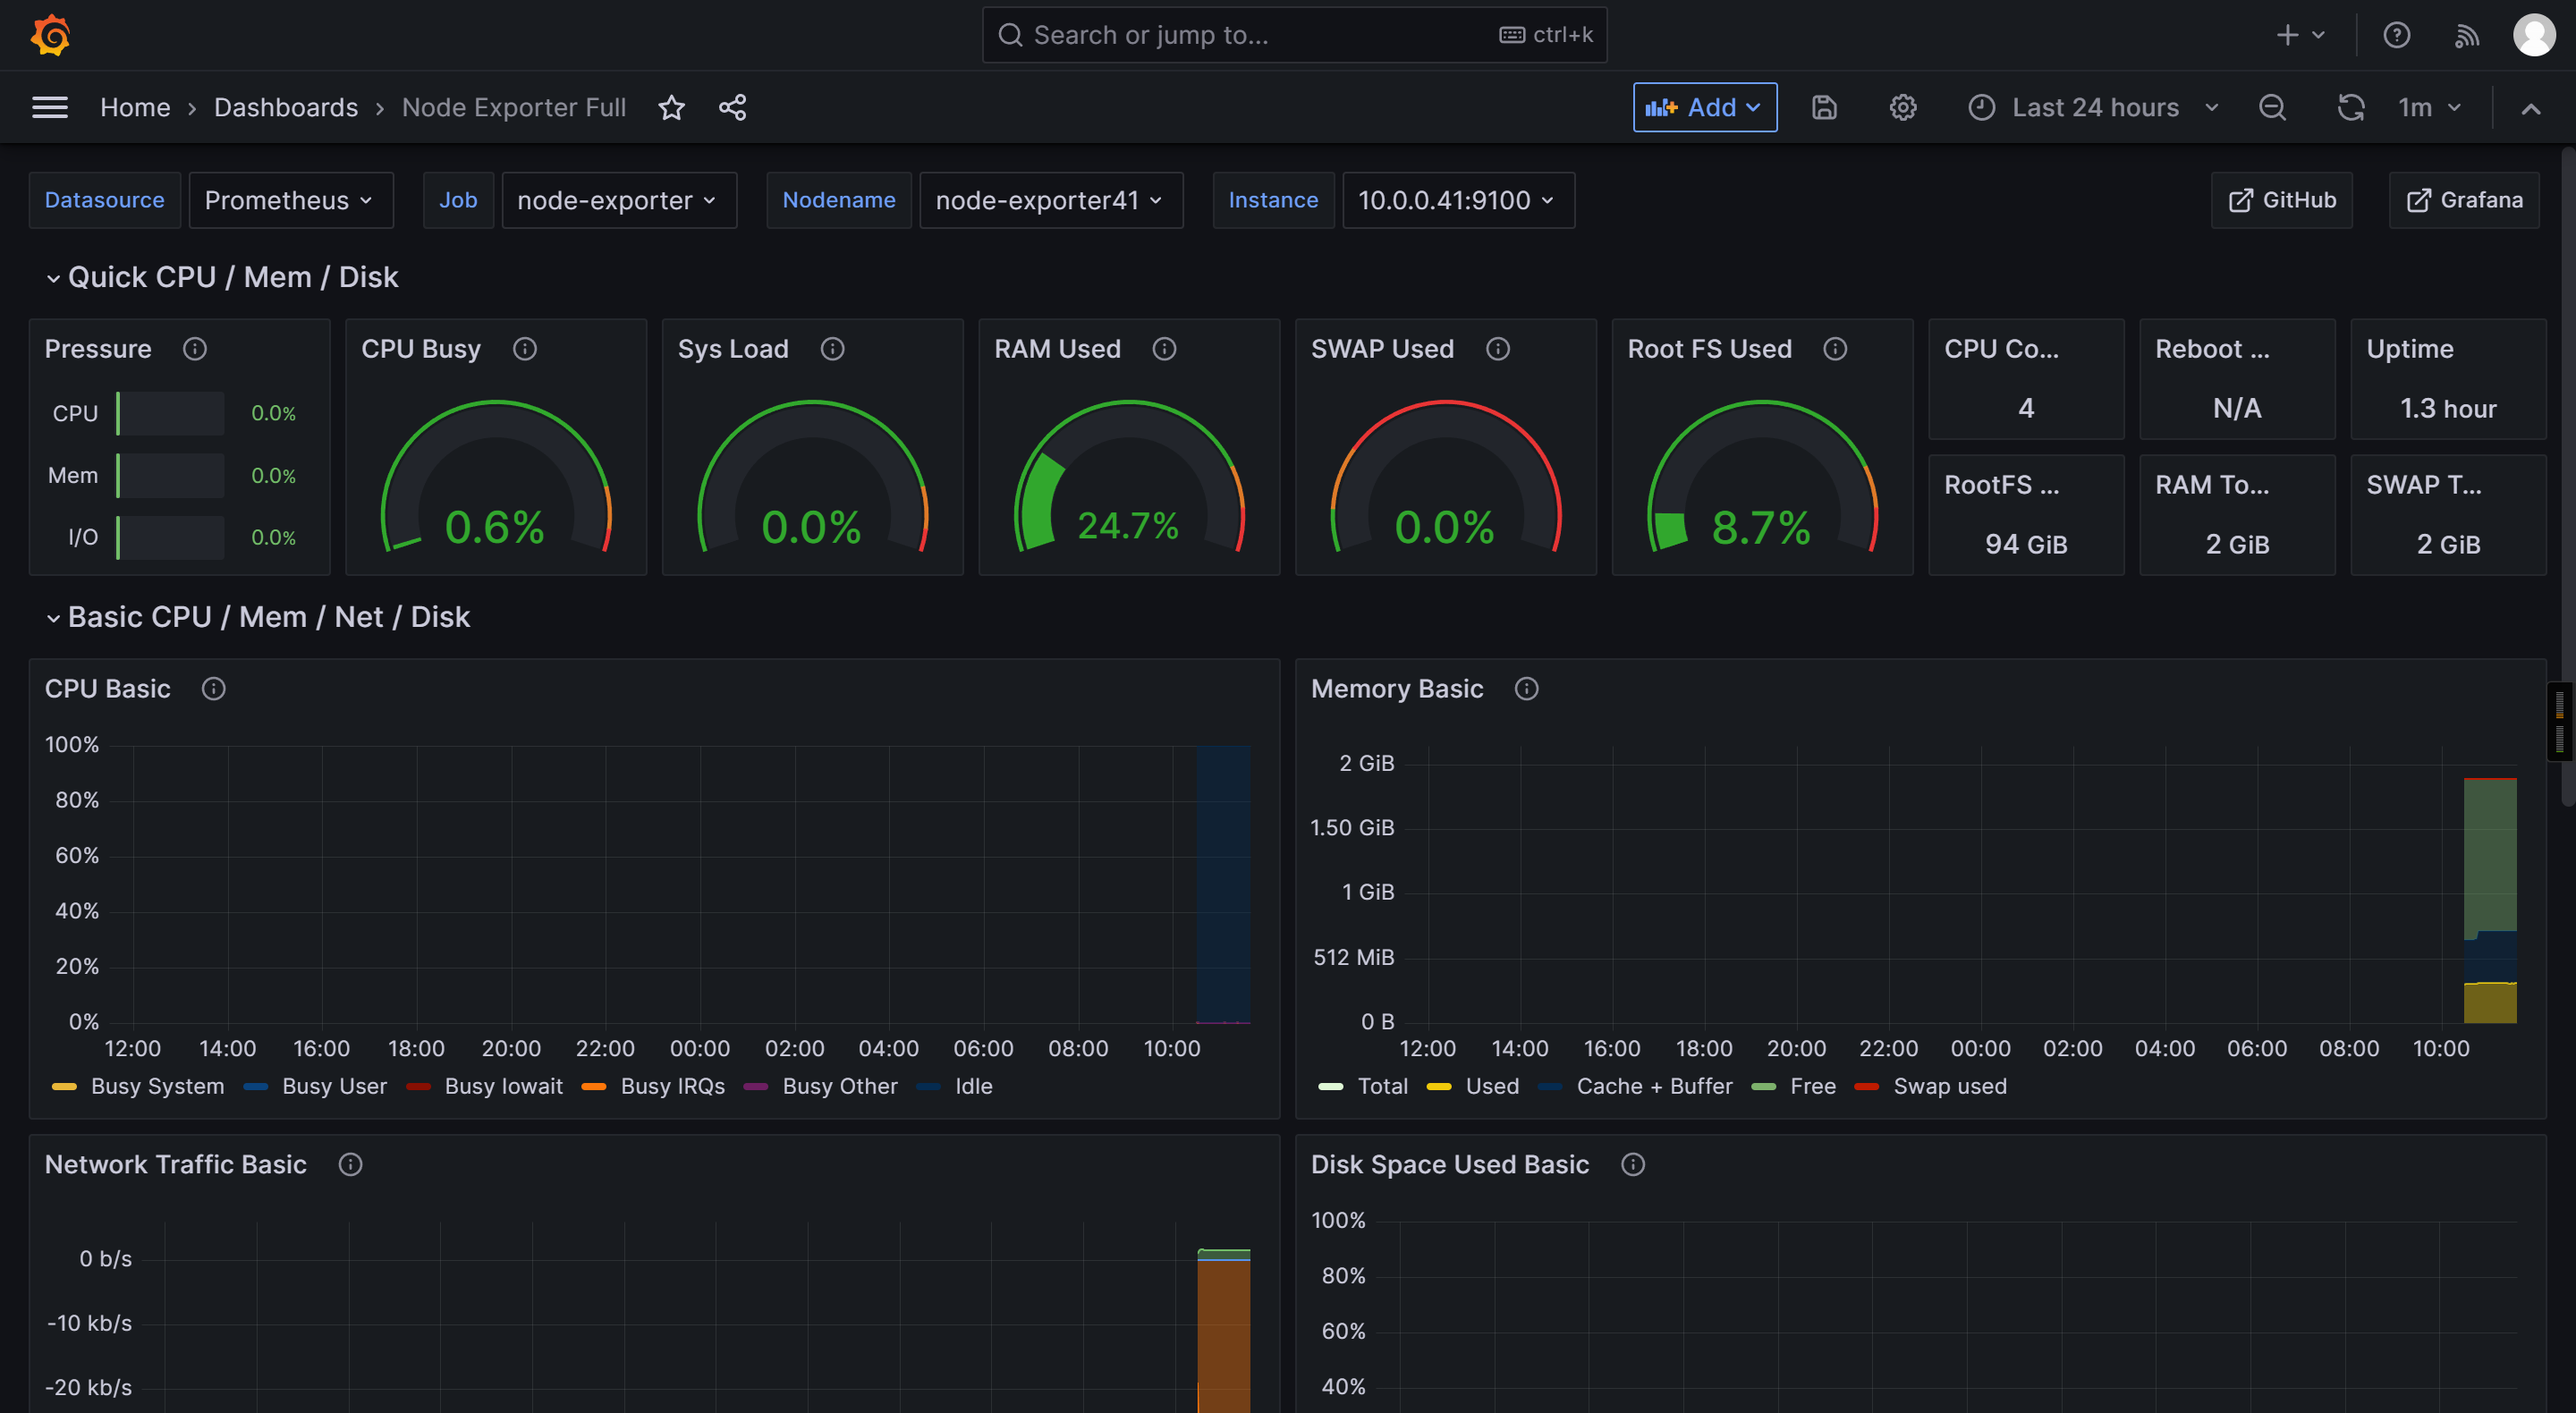Click the Add button
Screen dimensions: 2576x1413
(x=1704, y=107)
